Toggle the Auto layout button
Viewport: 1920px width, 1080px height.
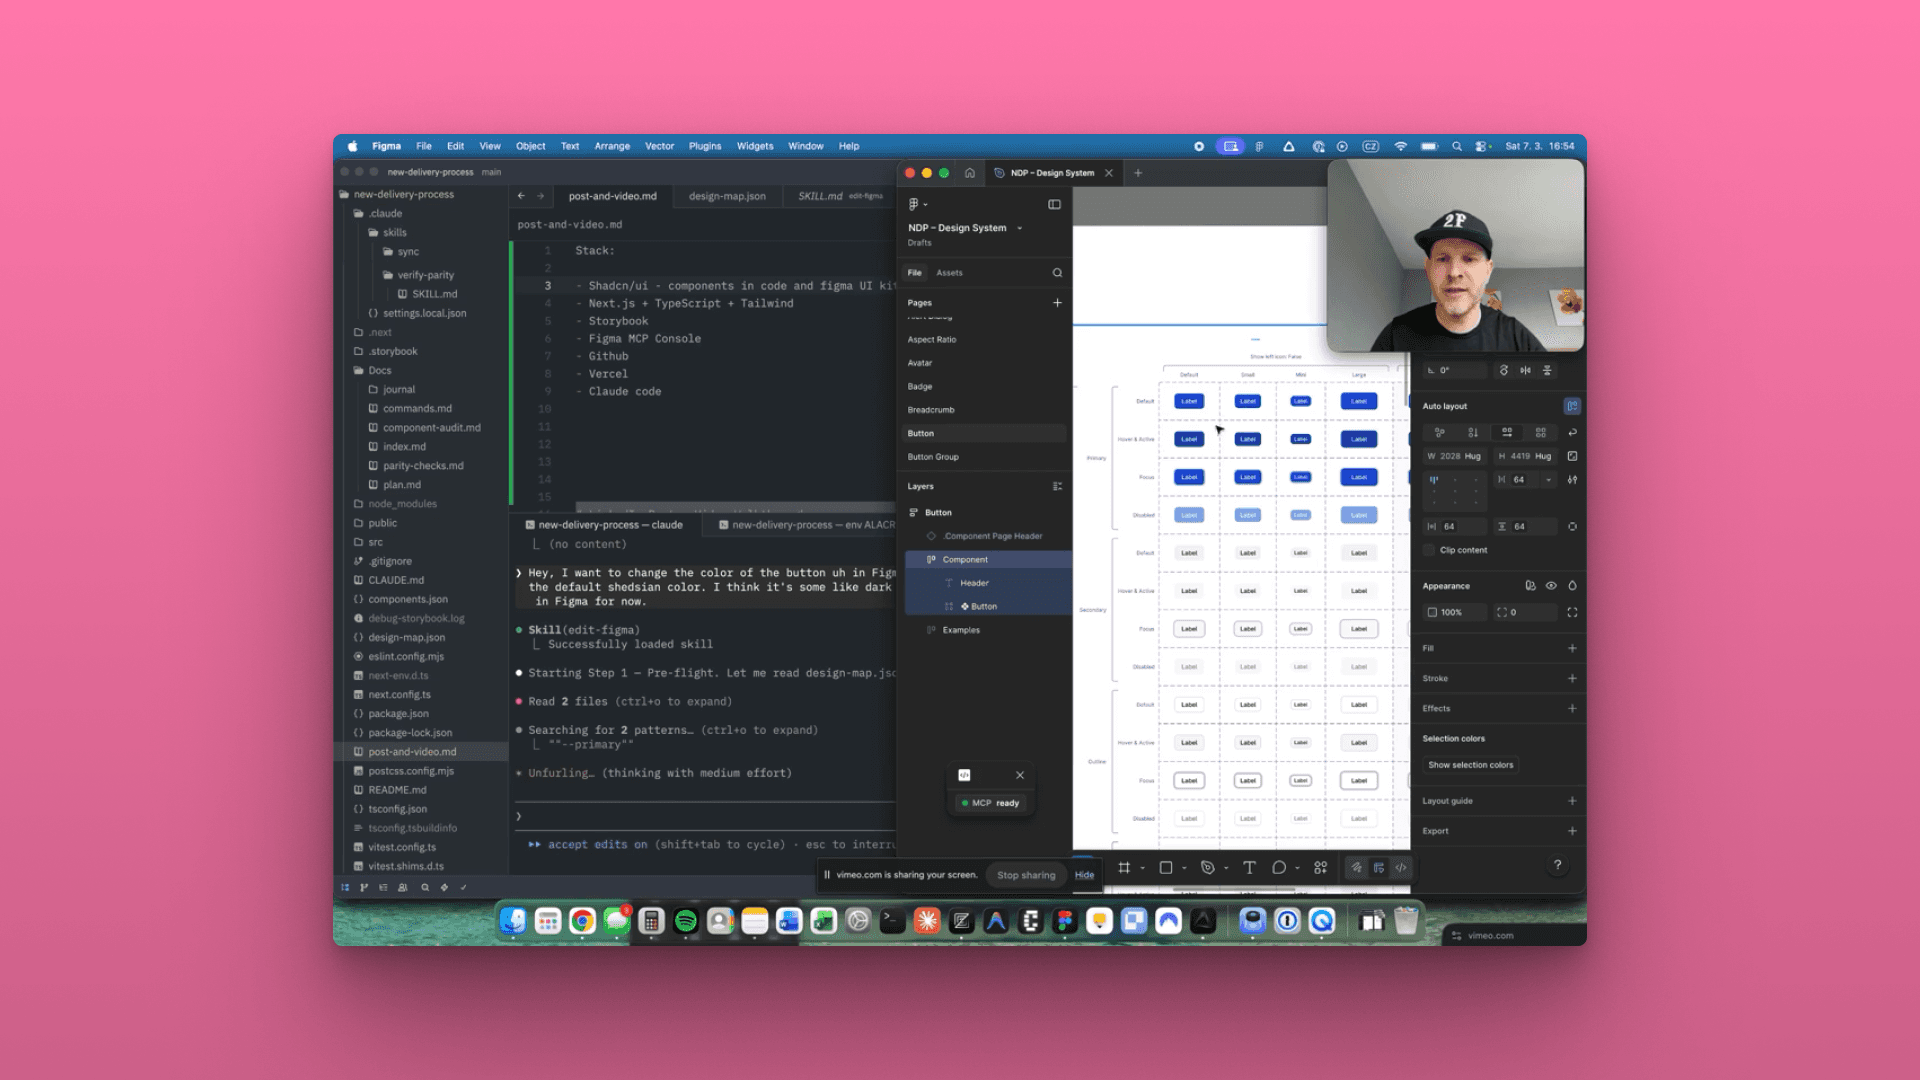click(x=1572, y=406)
